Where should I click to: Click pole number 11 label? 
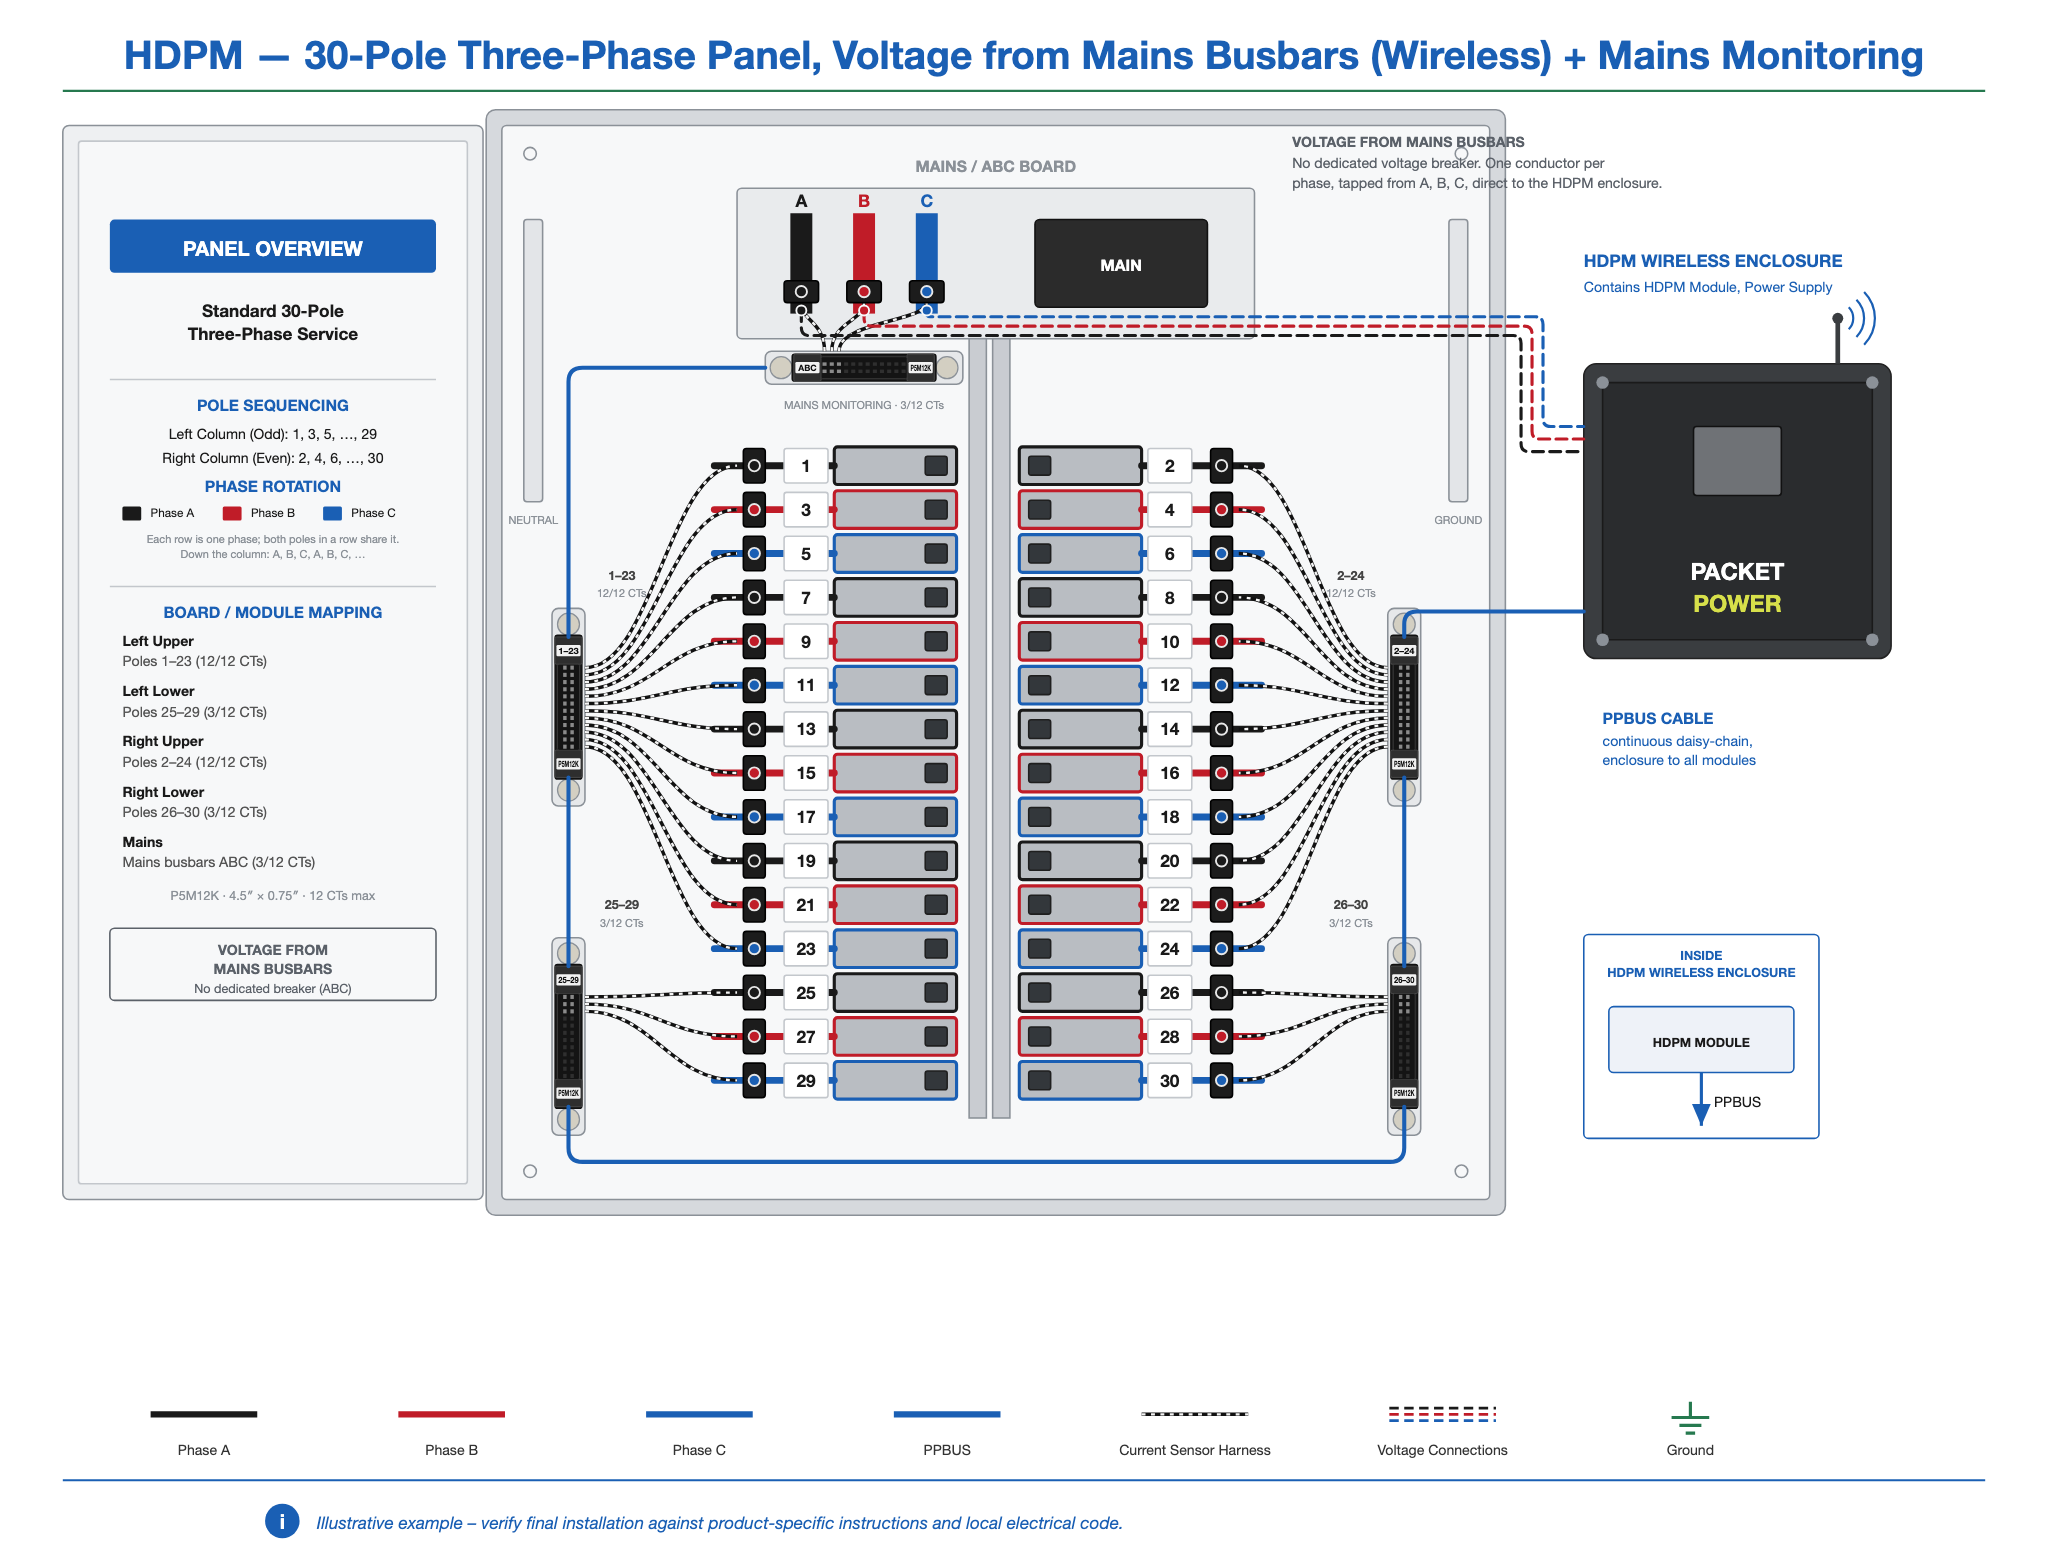pos(806,685)
